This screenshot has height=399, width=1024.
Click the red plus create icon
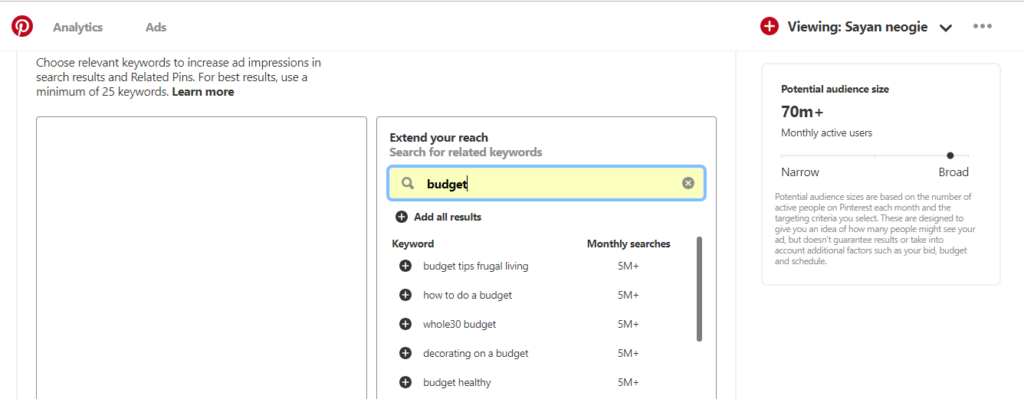coord(769,27)
